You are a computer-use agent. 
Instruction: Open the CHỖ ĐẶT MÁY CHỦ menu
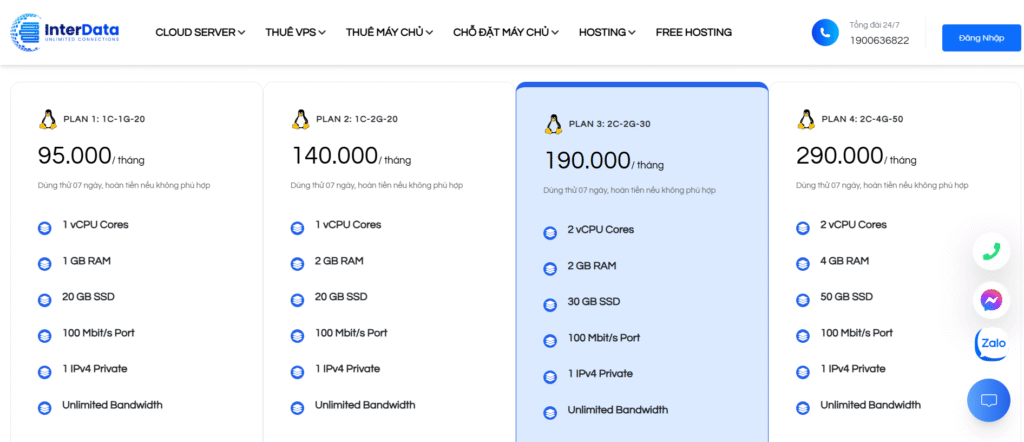click(505, 32)
